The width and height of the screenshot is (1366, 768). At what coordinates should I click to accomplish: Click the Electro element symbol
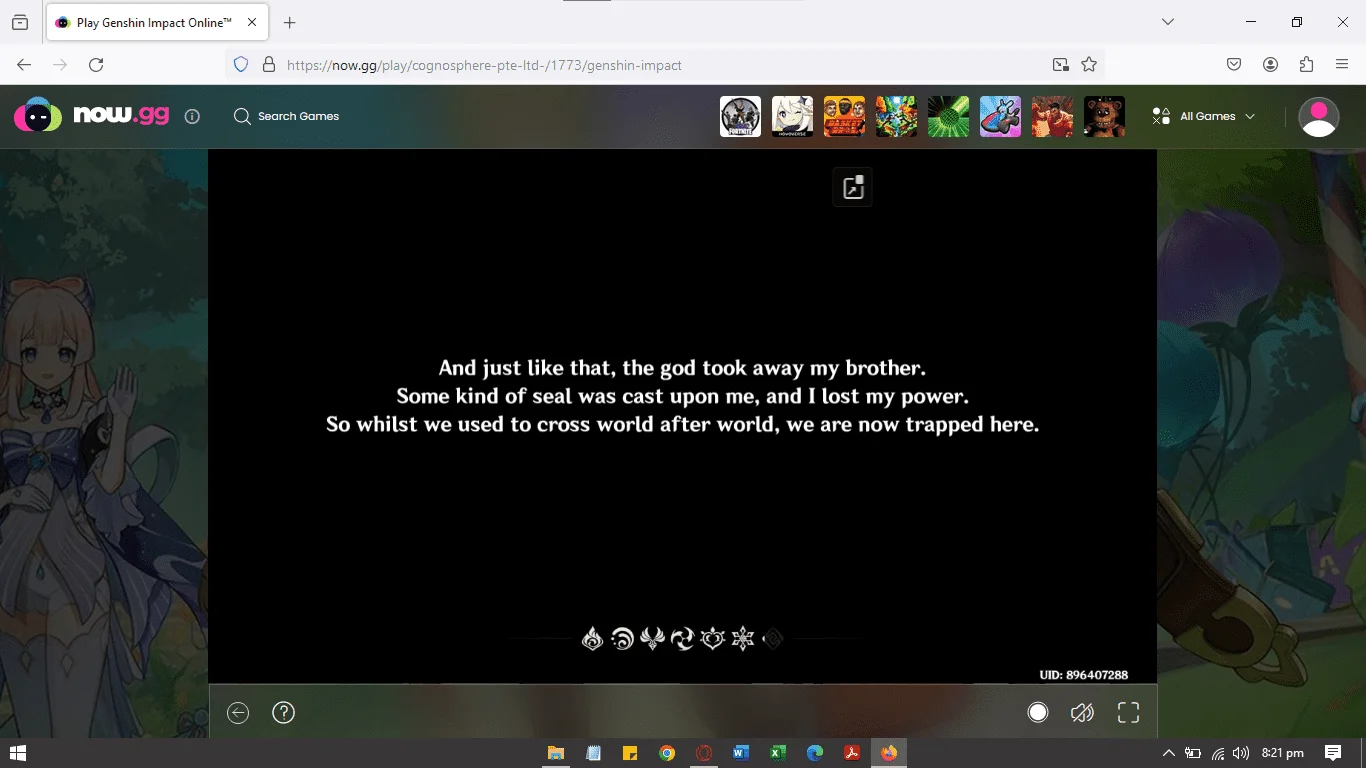[682, 638]
